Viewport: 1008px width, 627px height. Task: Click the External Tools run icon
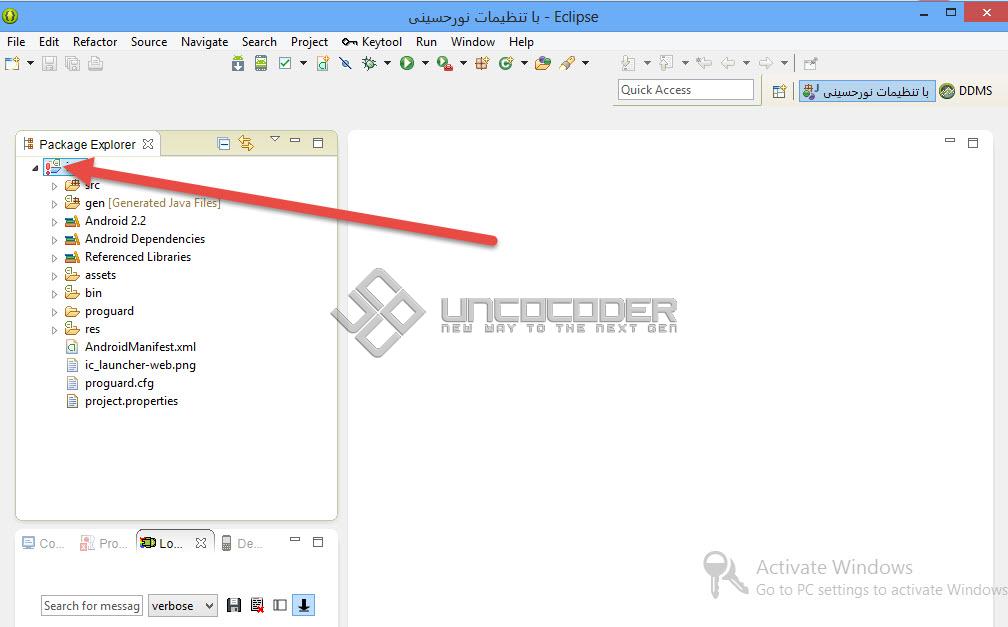coord(444,63)
